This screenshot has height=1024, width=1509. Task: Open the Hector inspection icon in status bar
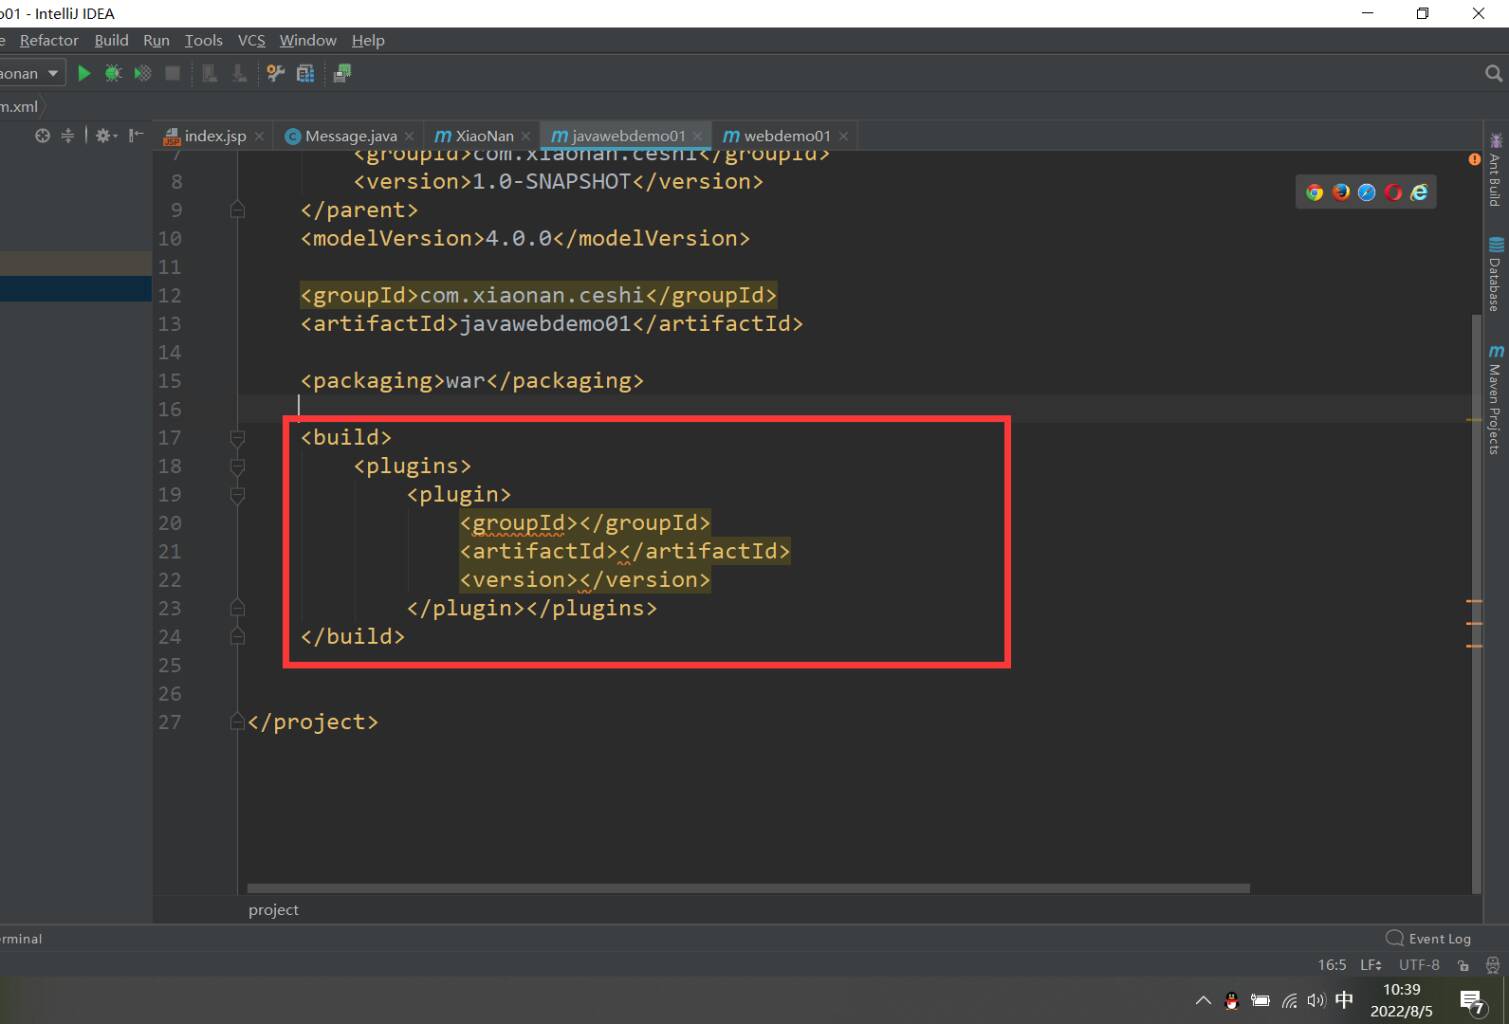tap(1493, 965)
